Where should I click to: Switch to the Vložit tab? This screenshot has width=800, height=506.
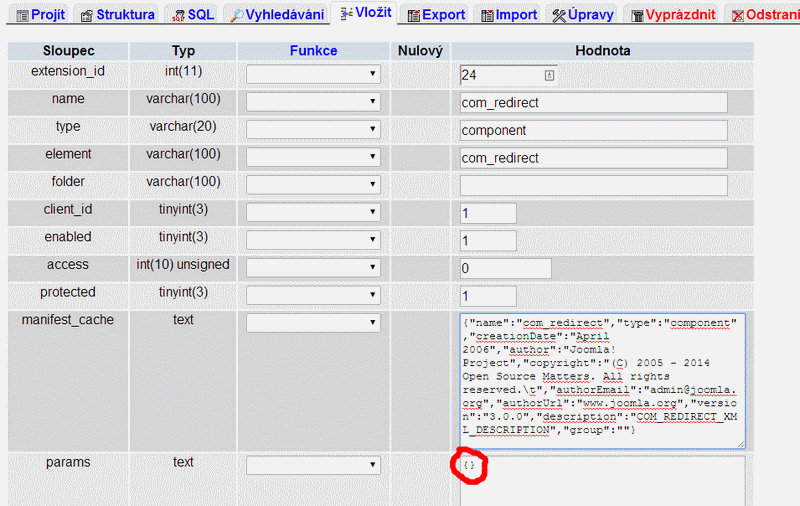coord(365,14)
